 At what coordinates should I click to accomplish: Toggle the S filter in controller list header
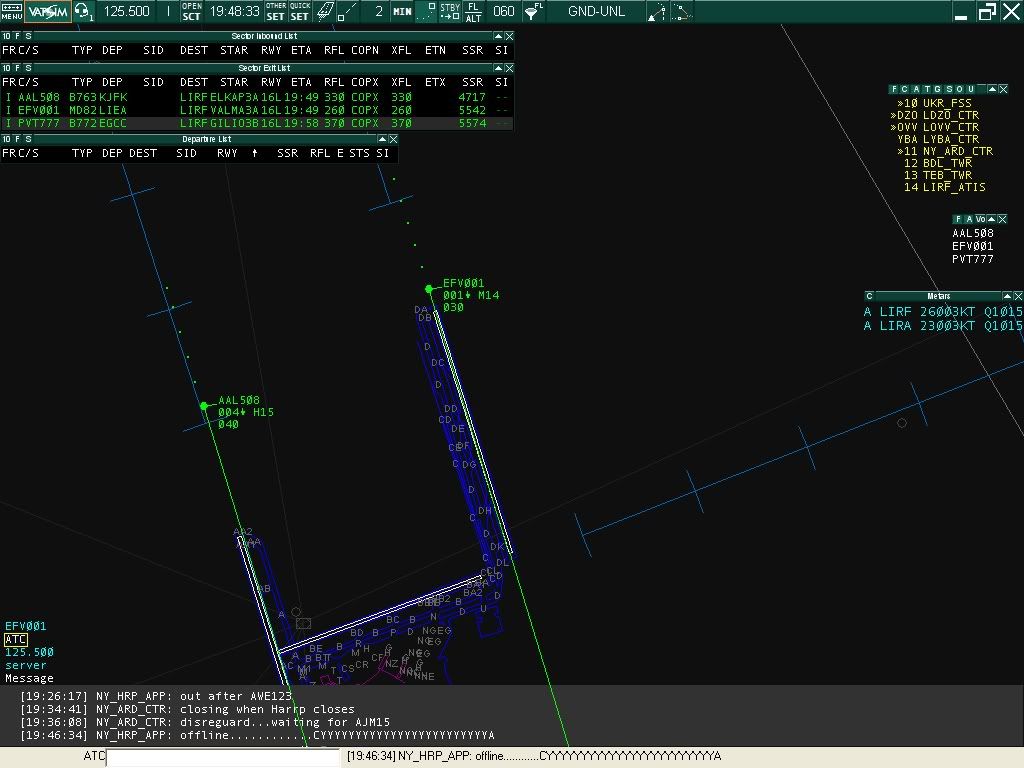(949, 89)
